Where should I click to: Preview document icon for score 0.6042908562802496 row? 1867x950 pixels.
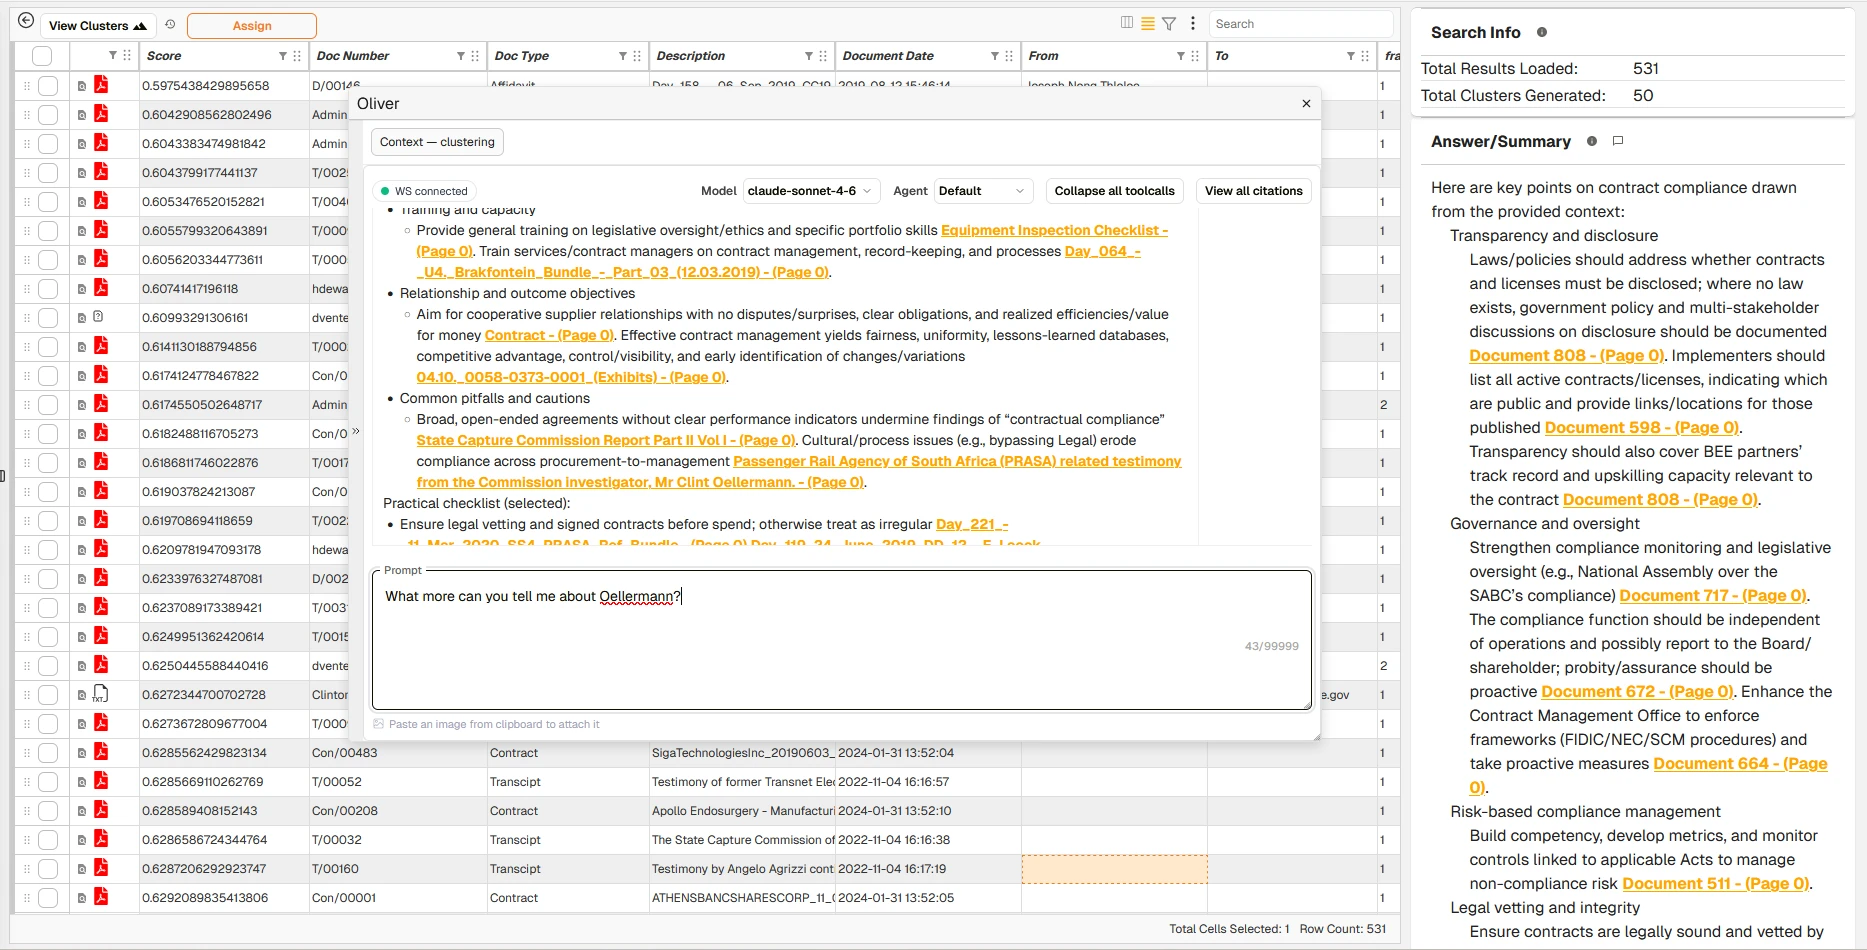click(x=82, y=115)
